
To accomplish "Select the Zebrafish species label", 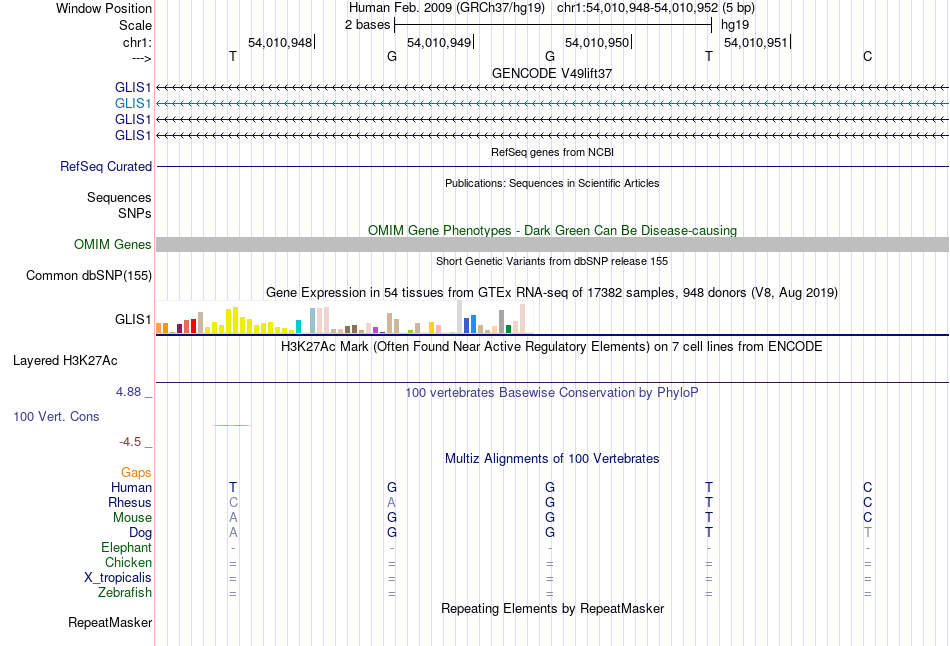I will [x=125, y=593].
